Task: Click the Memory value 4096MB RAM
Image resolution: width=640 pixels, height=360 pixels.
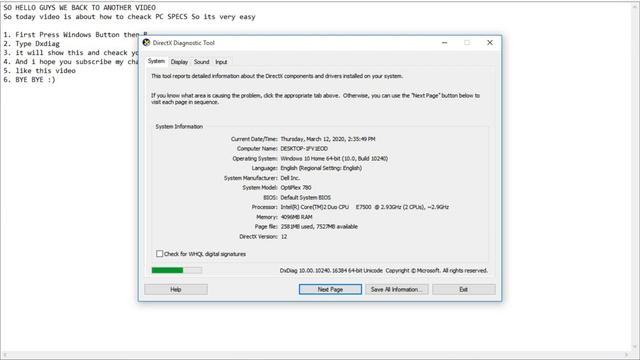Action: point(296,217)
